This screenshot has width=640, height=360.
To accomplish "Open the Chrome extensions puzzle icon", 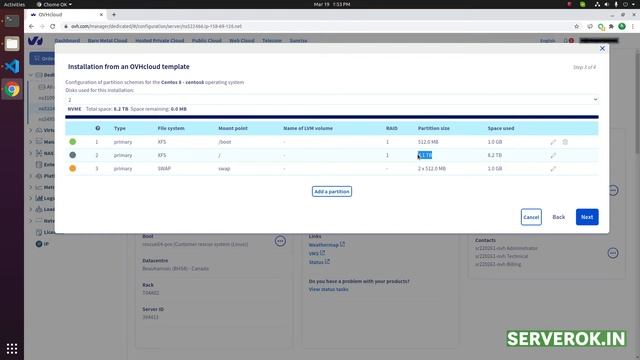I will pos(611,26).
